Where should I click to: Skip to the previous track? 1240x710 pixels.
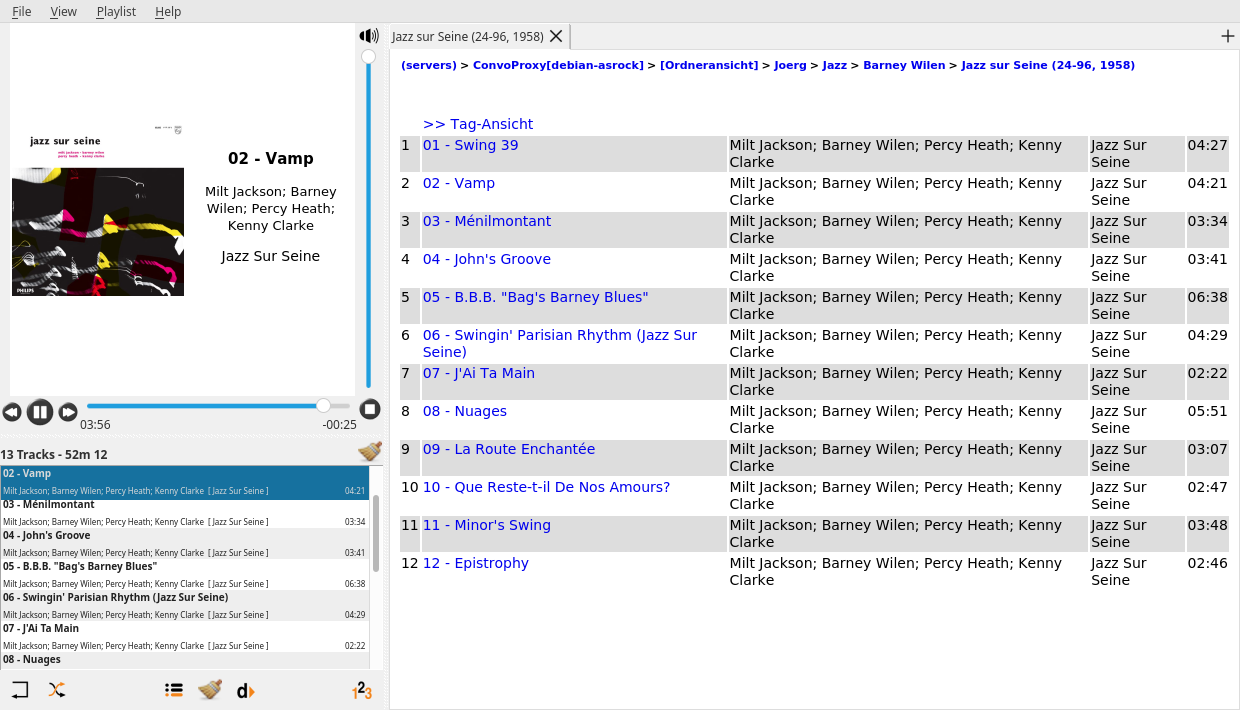click(12, 412)
